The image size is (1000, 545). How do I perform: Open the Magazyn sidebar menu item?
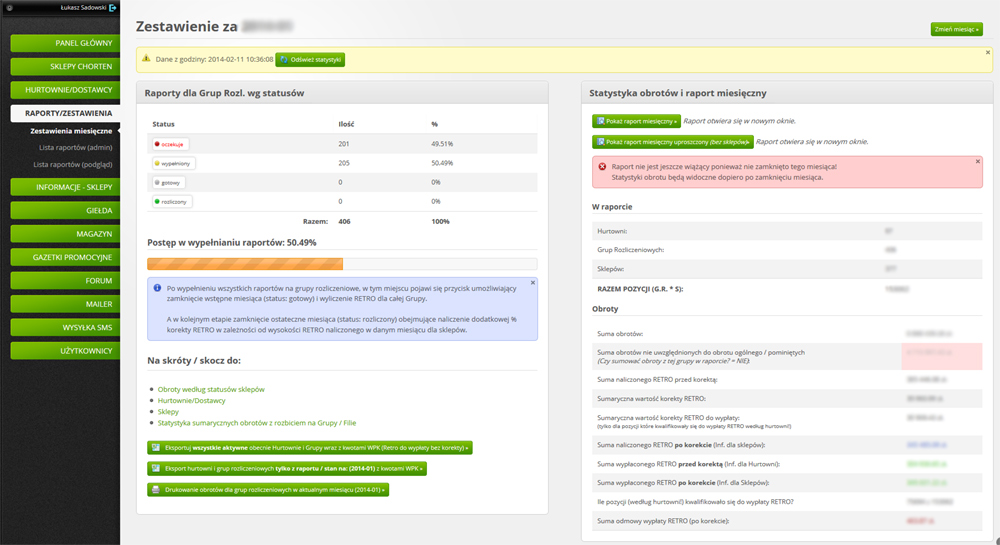66,233
